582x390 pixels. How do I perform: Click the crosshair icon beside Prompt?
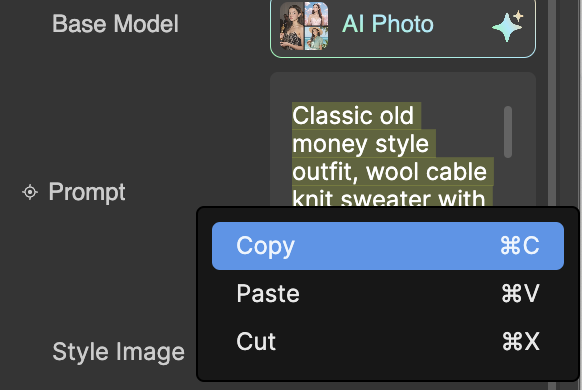(x=30, y=192)
